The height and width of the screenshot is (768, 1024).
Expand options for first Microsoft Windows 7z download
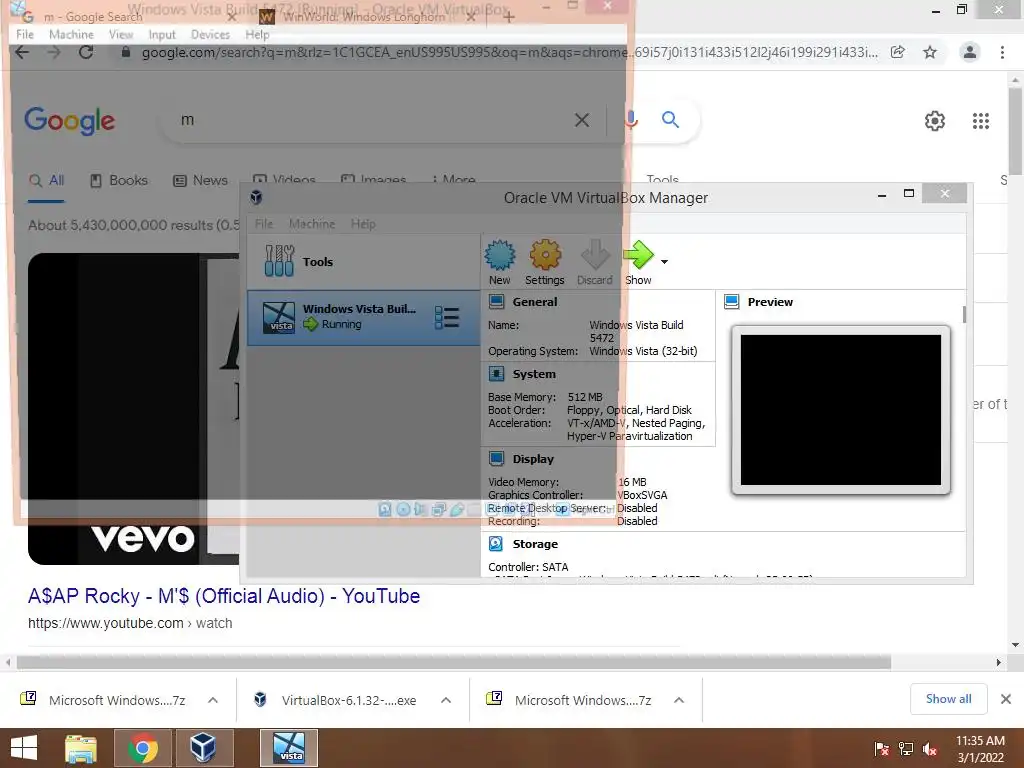(x=213, y=700)
